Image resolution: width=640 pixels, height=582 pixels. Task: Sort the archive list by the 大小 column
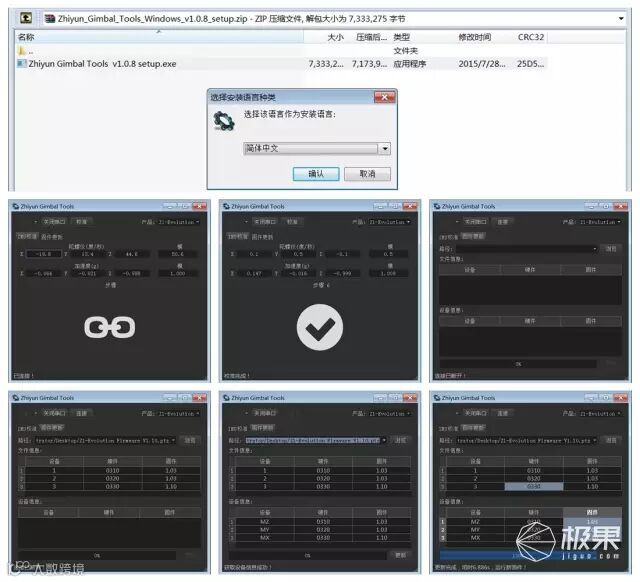pyautogui.click(x=336, y=37)
